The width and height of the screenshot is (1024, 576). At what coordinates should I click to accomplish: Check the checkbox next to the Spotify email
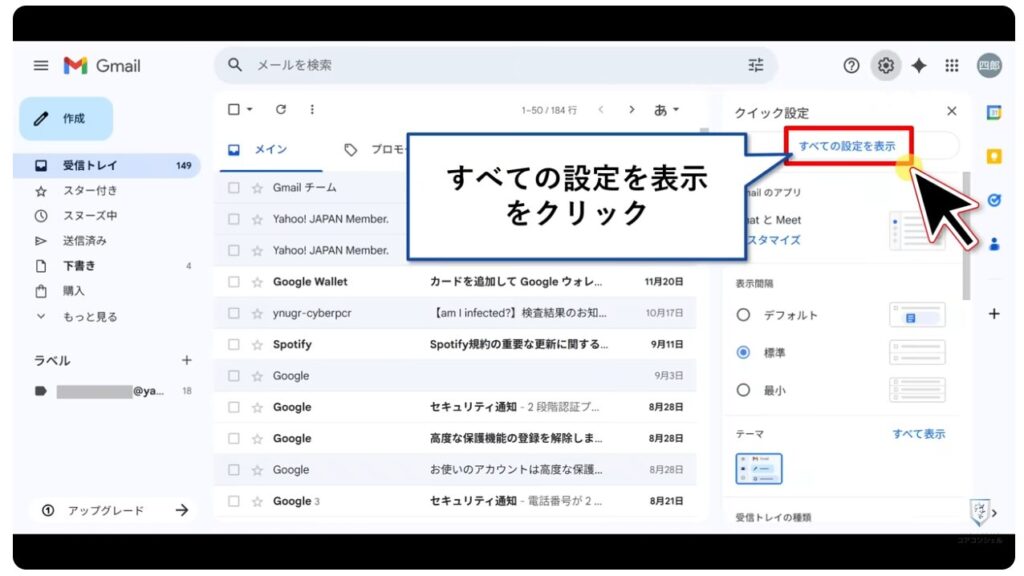(x=235, y=343)
